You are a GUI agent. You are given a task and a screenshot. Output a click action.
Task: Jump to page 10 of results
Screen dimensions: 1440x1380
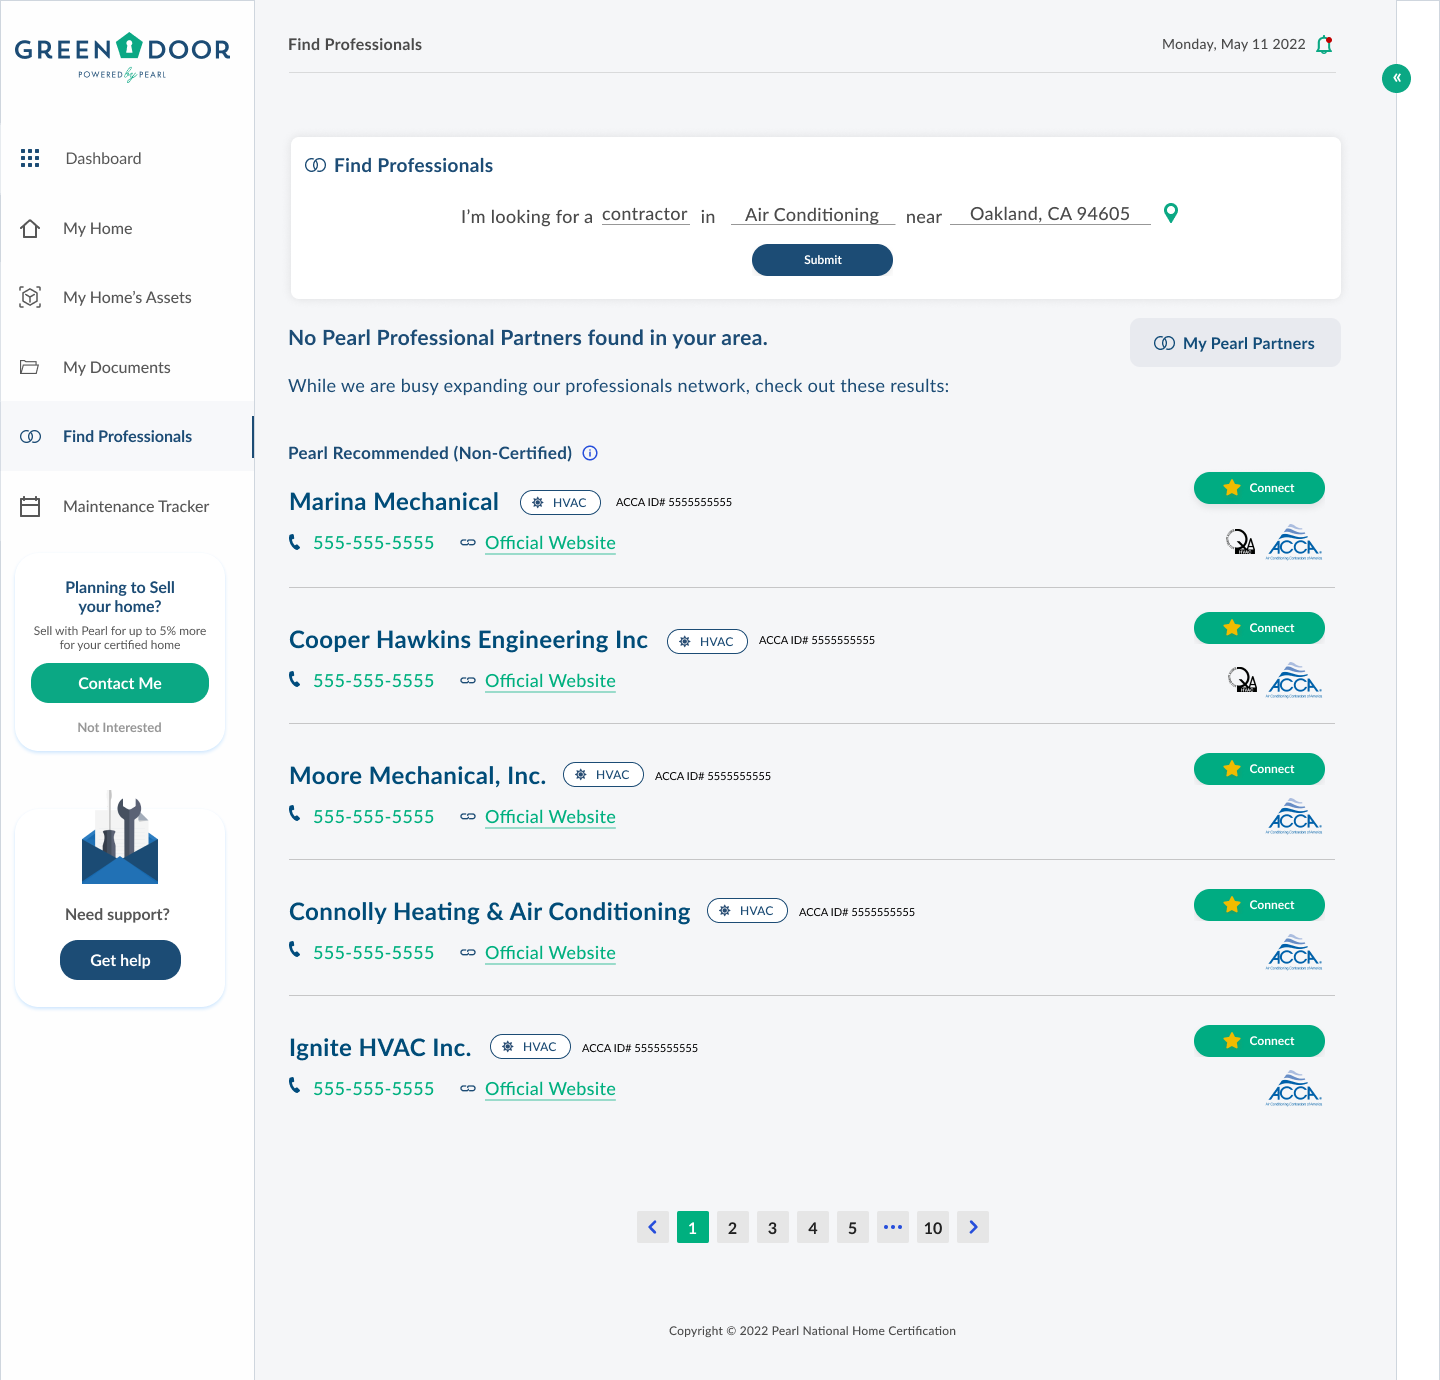[x=932, y=1227]
